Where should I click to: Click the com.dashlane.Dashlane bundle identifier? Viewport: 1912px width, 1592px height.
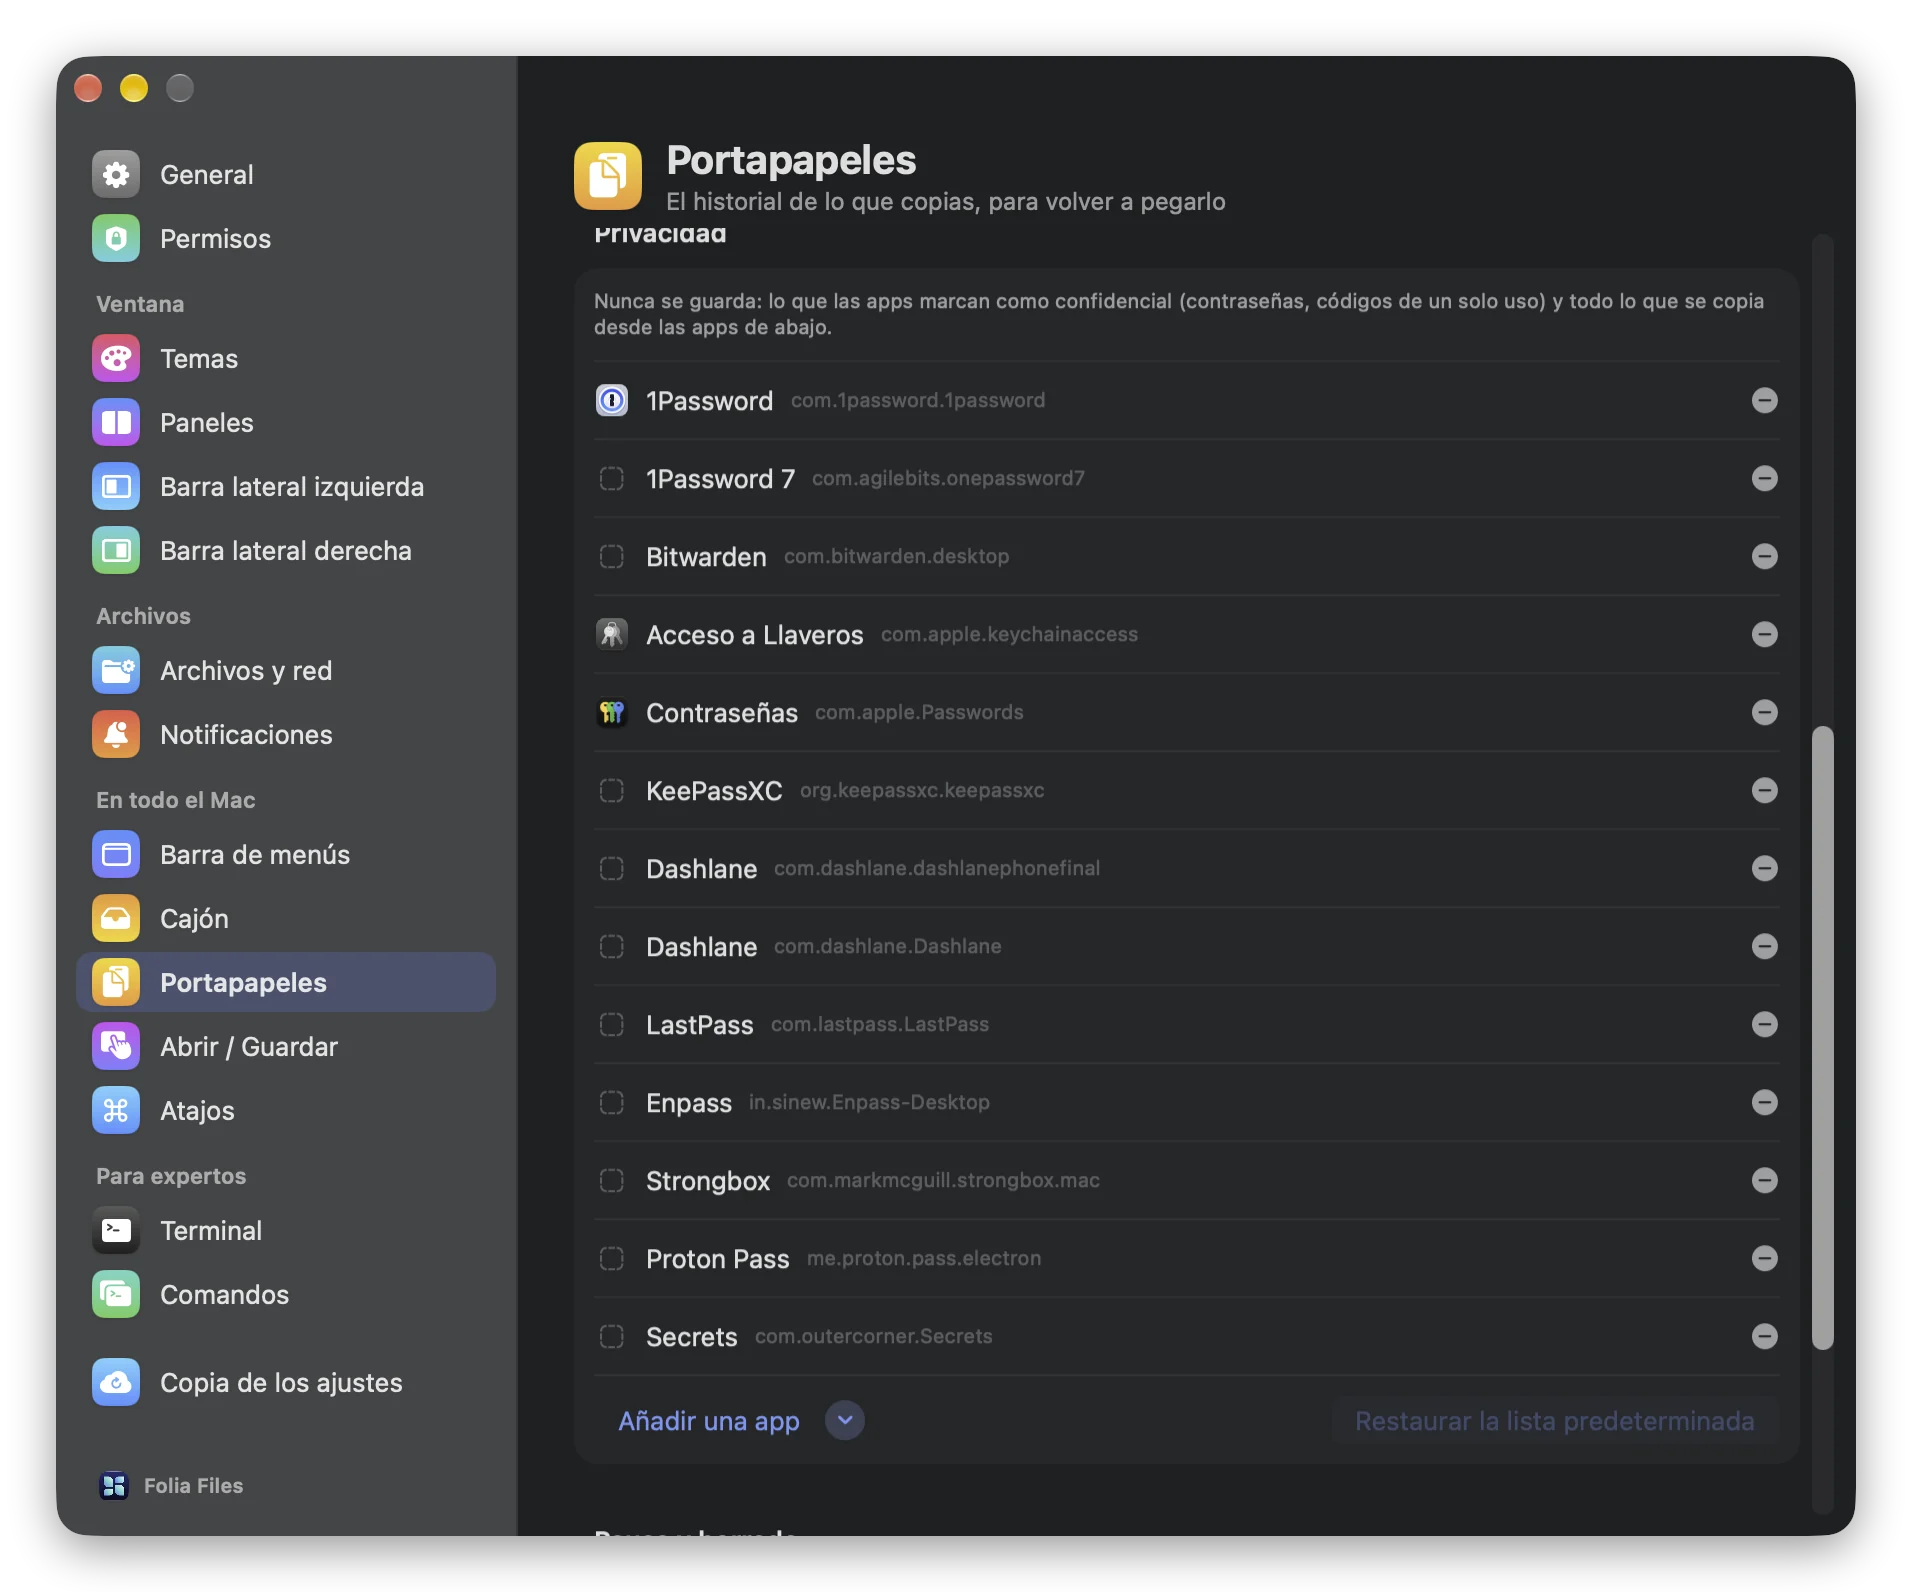point(888,947)
